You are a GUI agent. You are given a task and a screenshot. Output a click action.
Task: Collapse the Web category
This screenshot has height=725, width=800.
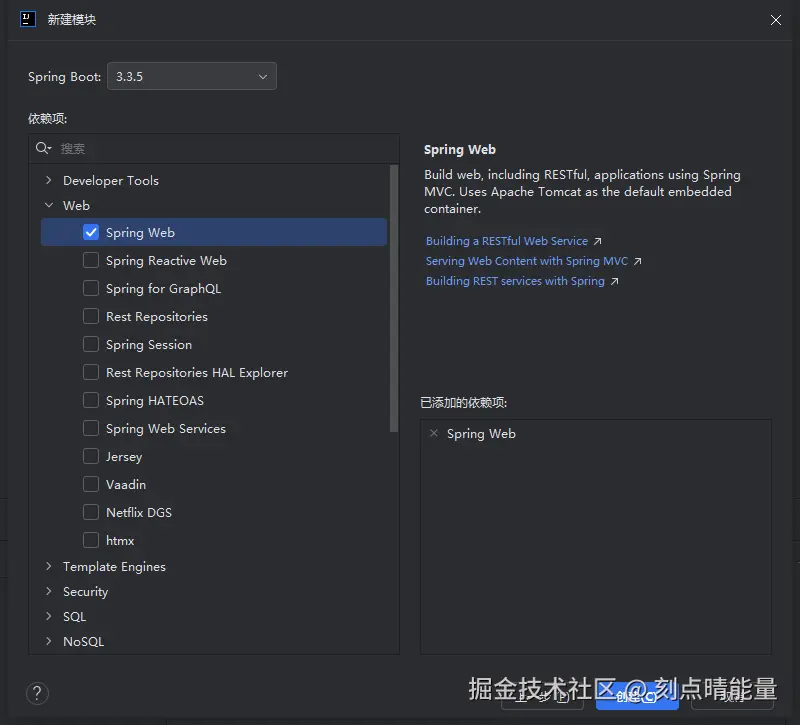48,205
